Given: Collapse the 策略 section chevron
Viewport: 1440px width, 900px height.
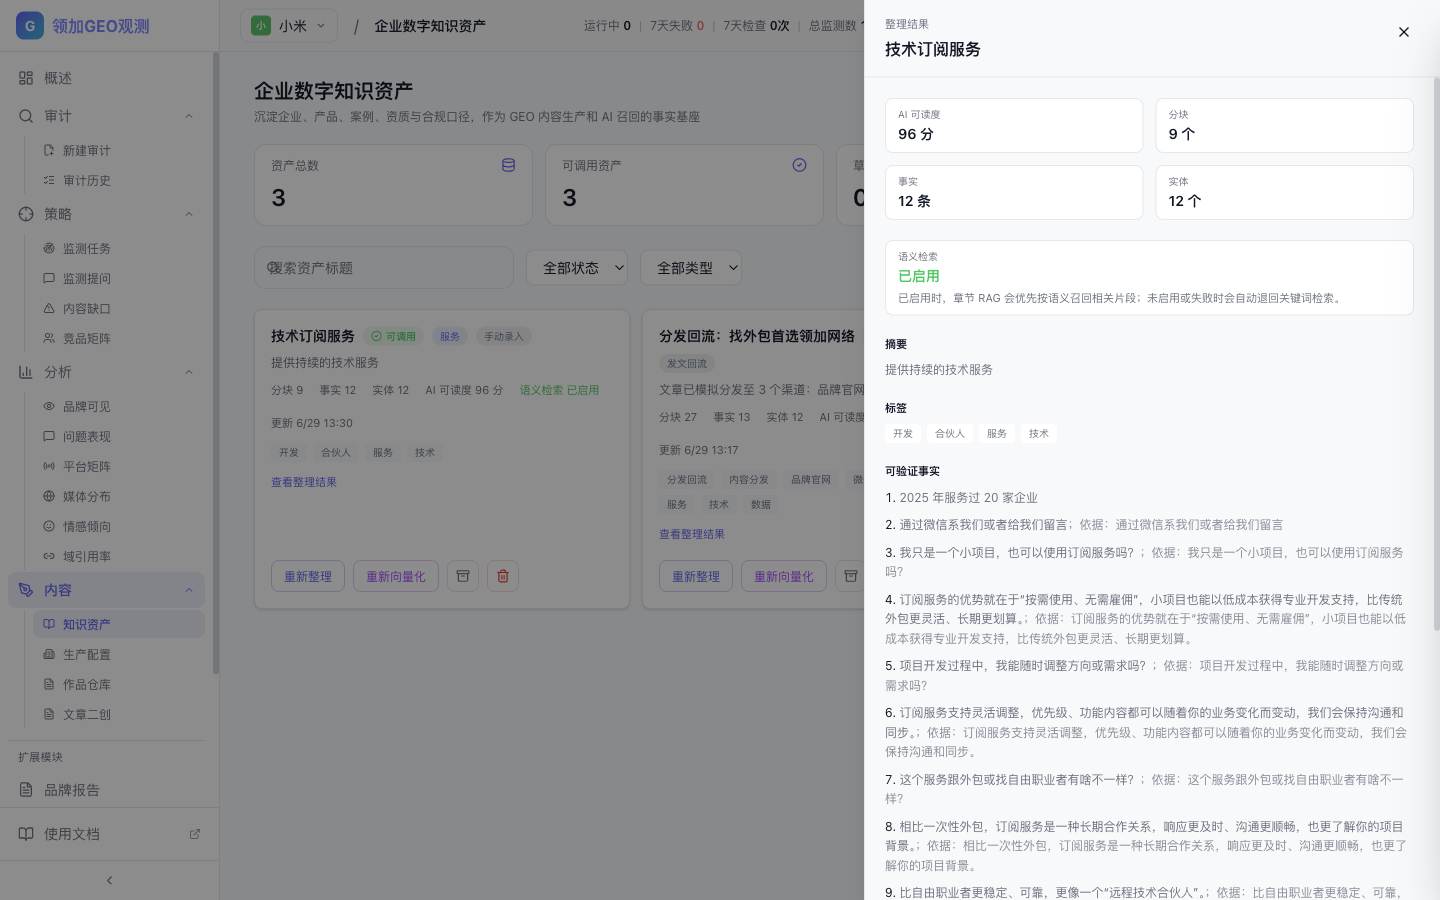Looking at the screenshot, I should pyautogui.click(x=189, y=214).
